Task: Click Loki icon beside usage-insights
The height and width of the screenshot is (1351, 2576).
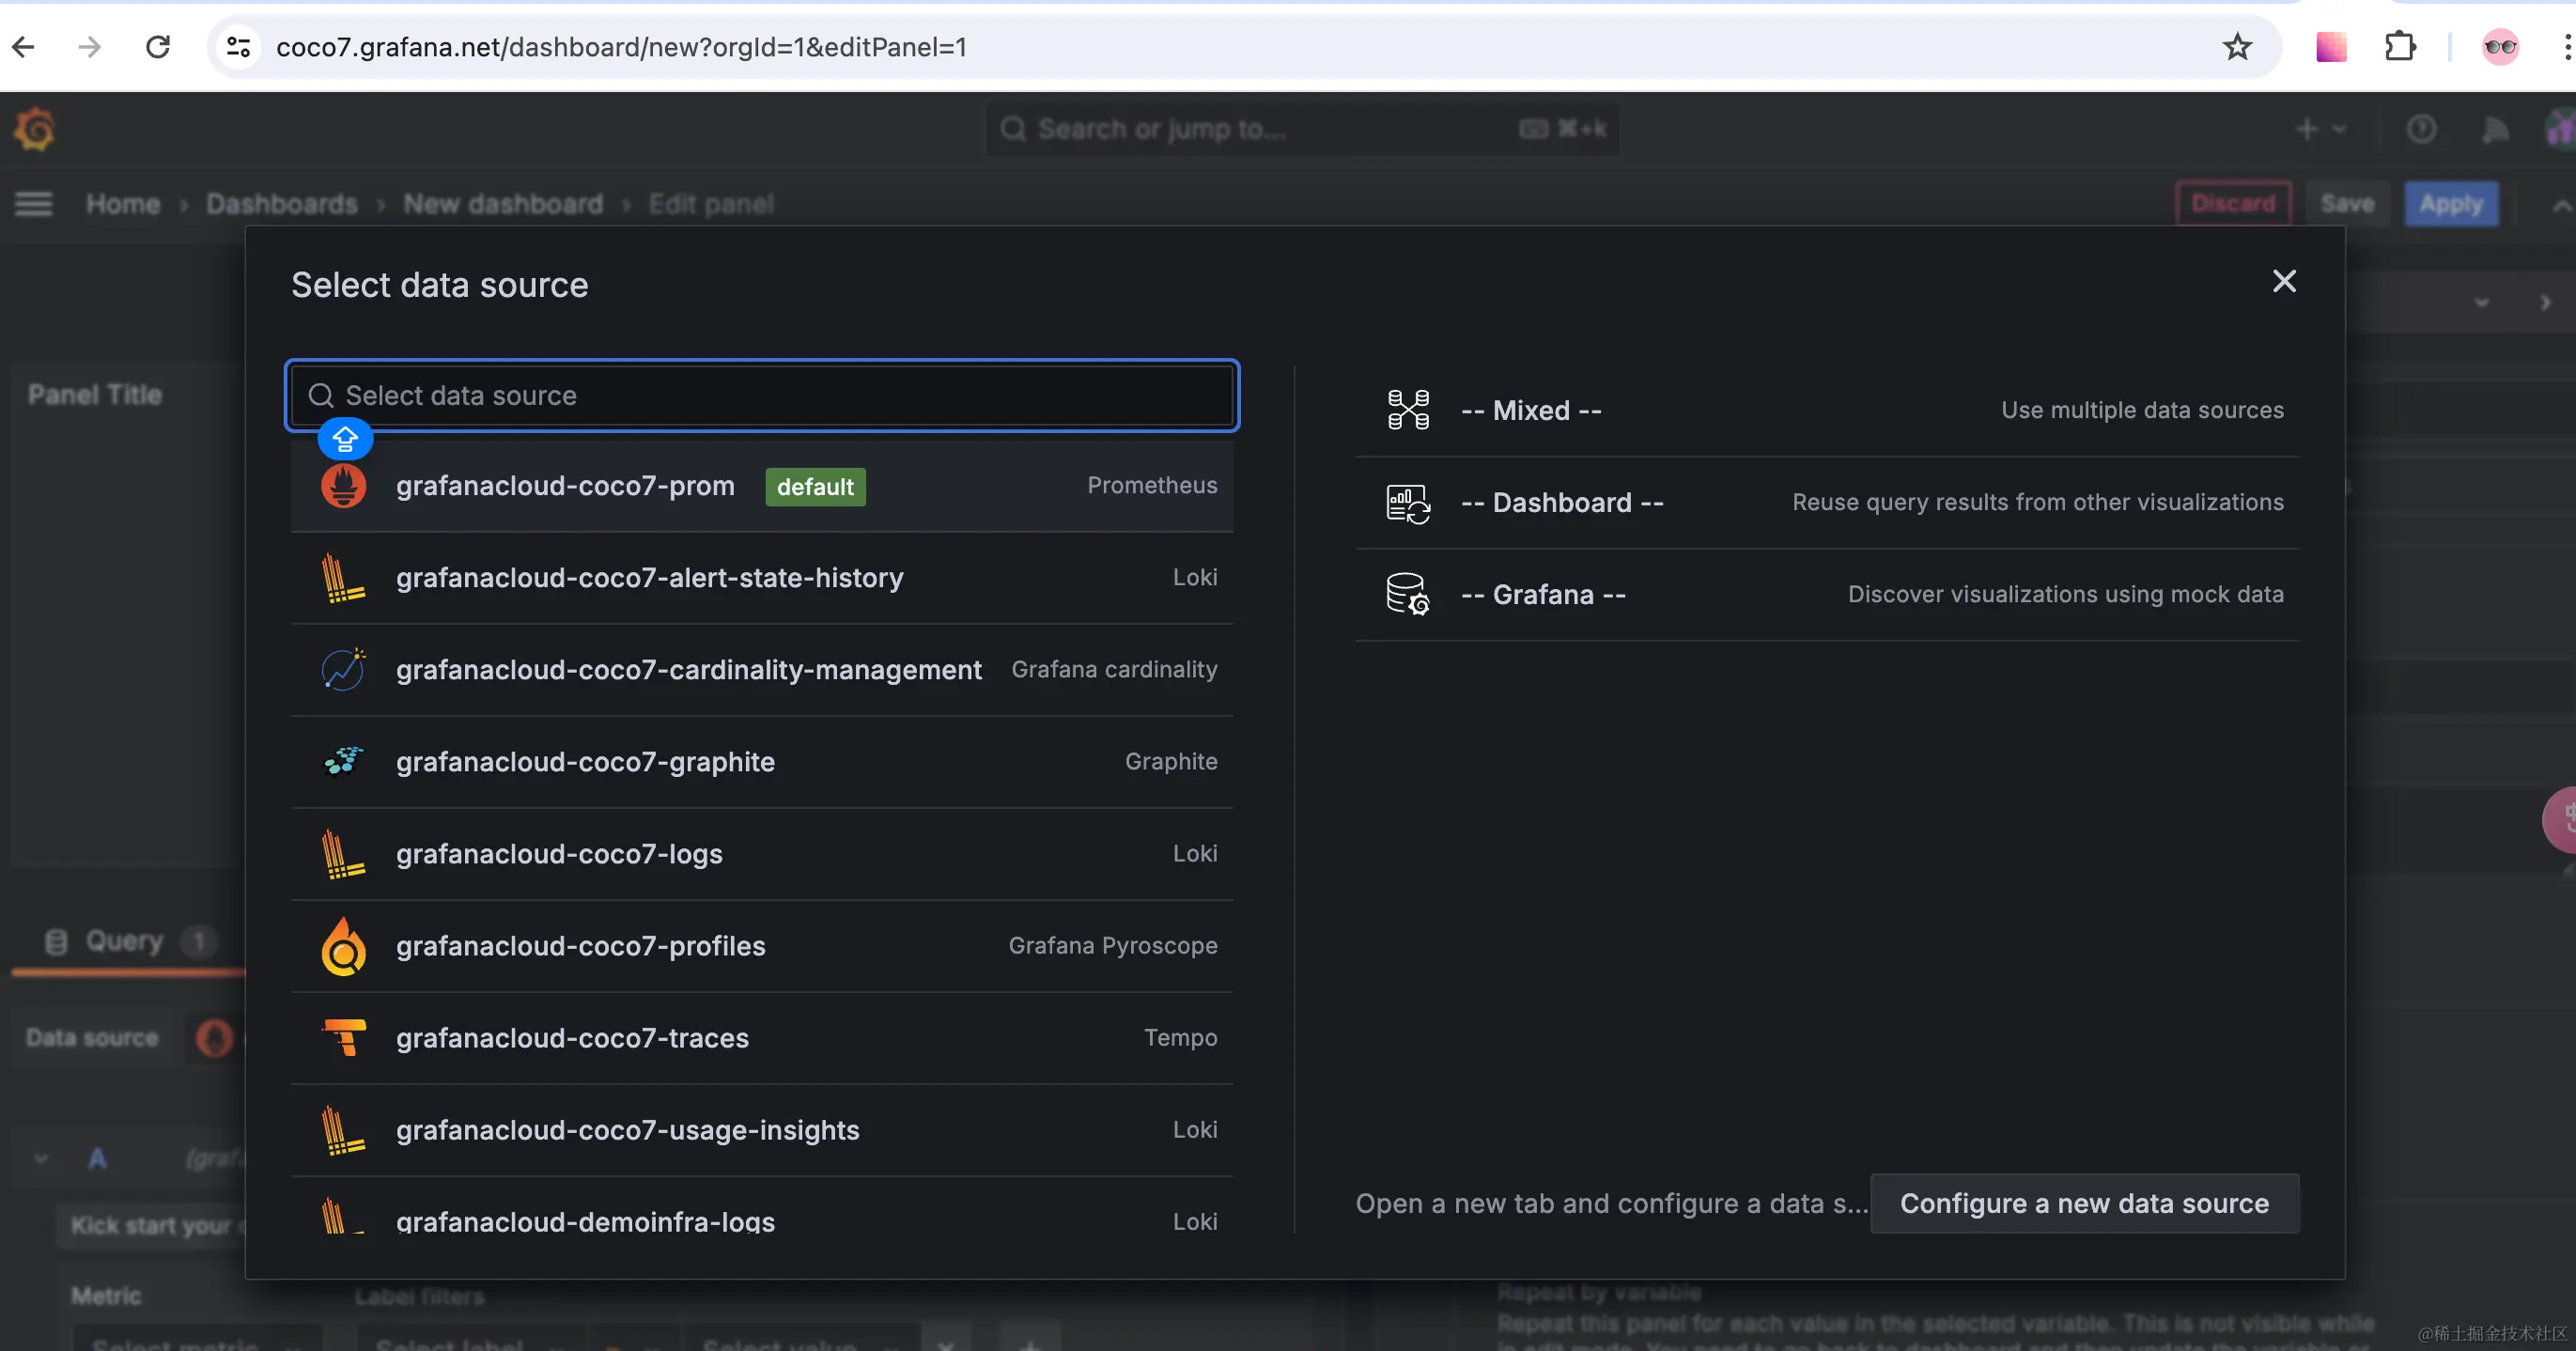Action: tap(343, 1130)
